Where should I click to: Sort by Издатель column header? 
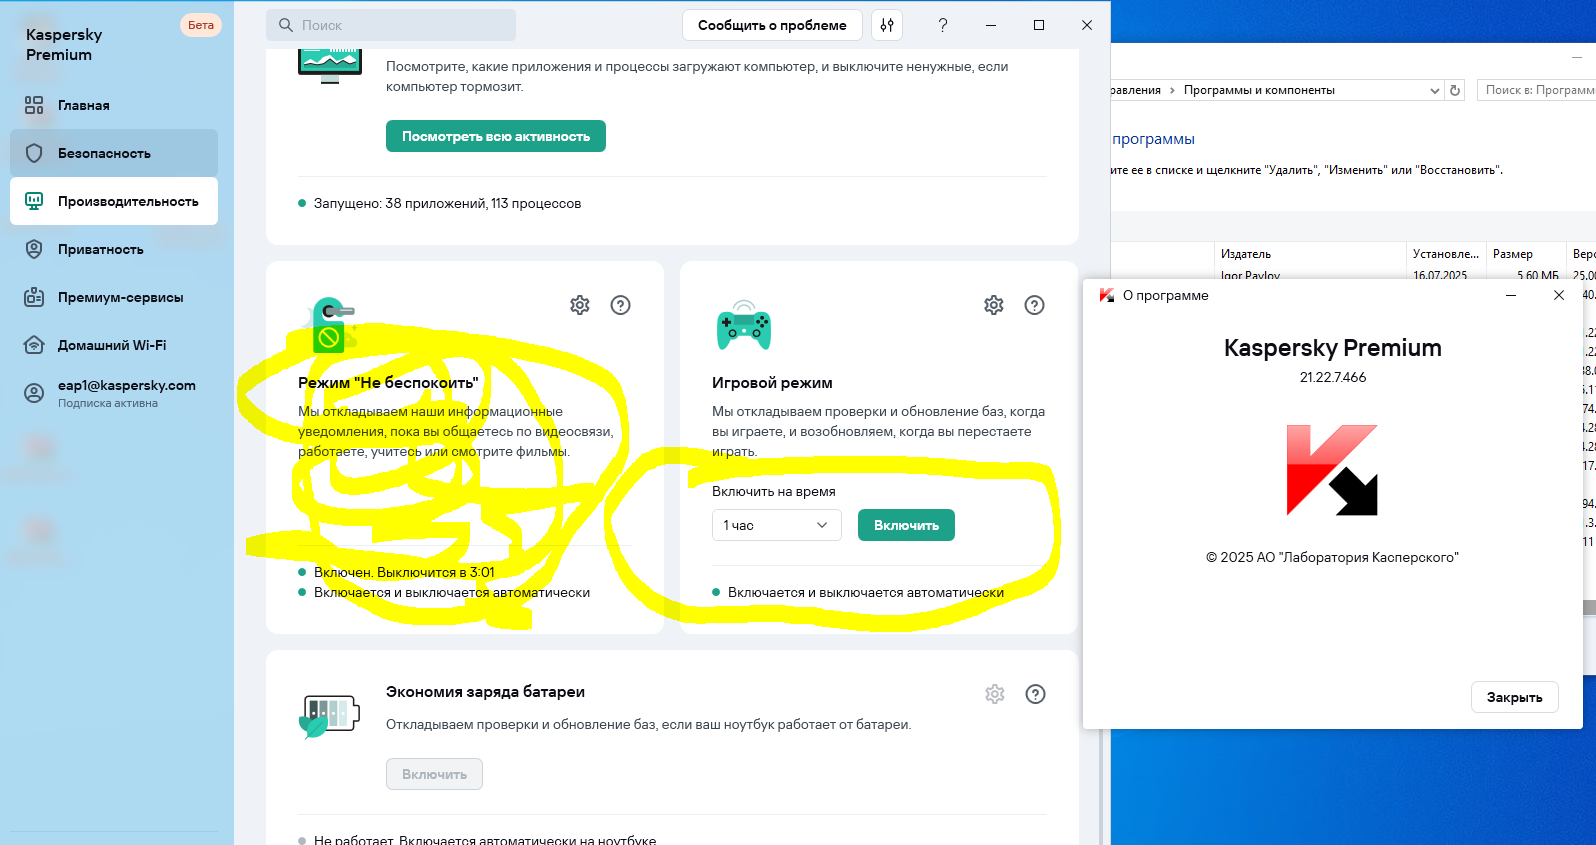coord(1310,254)
